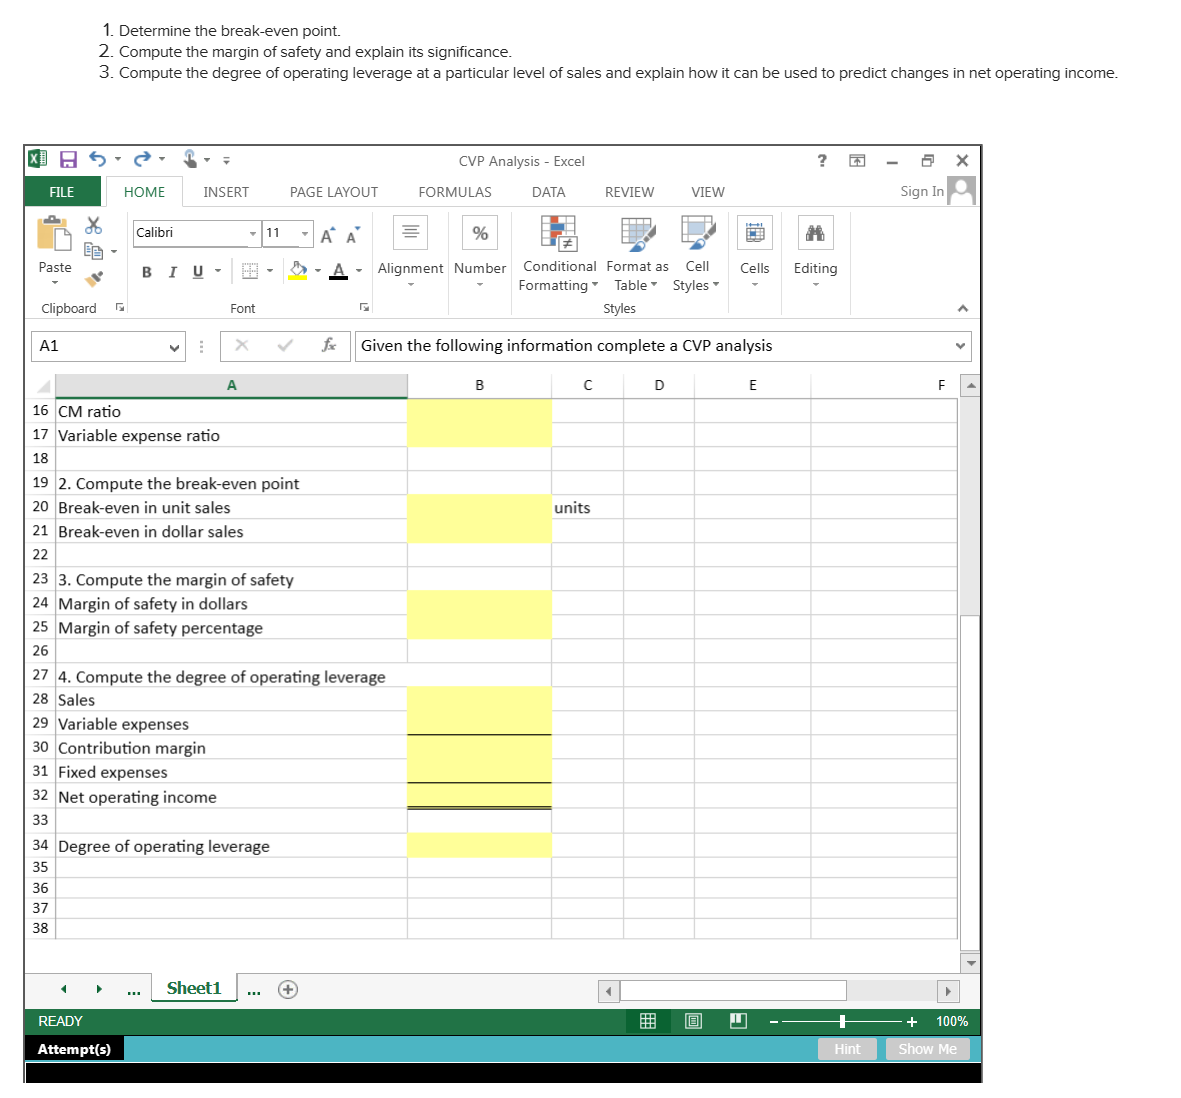The width and height of the screenshot is (1181, 1098).
Task: Click the Hint button
Action: [x=847, y=1049]
